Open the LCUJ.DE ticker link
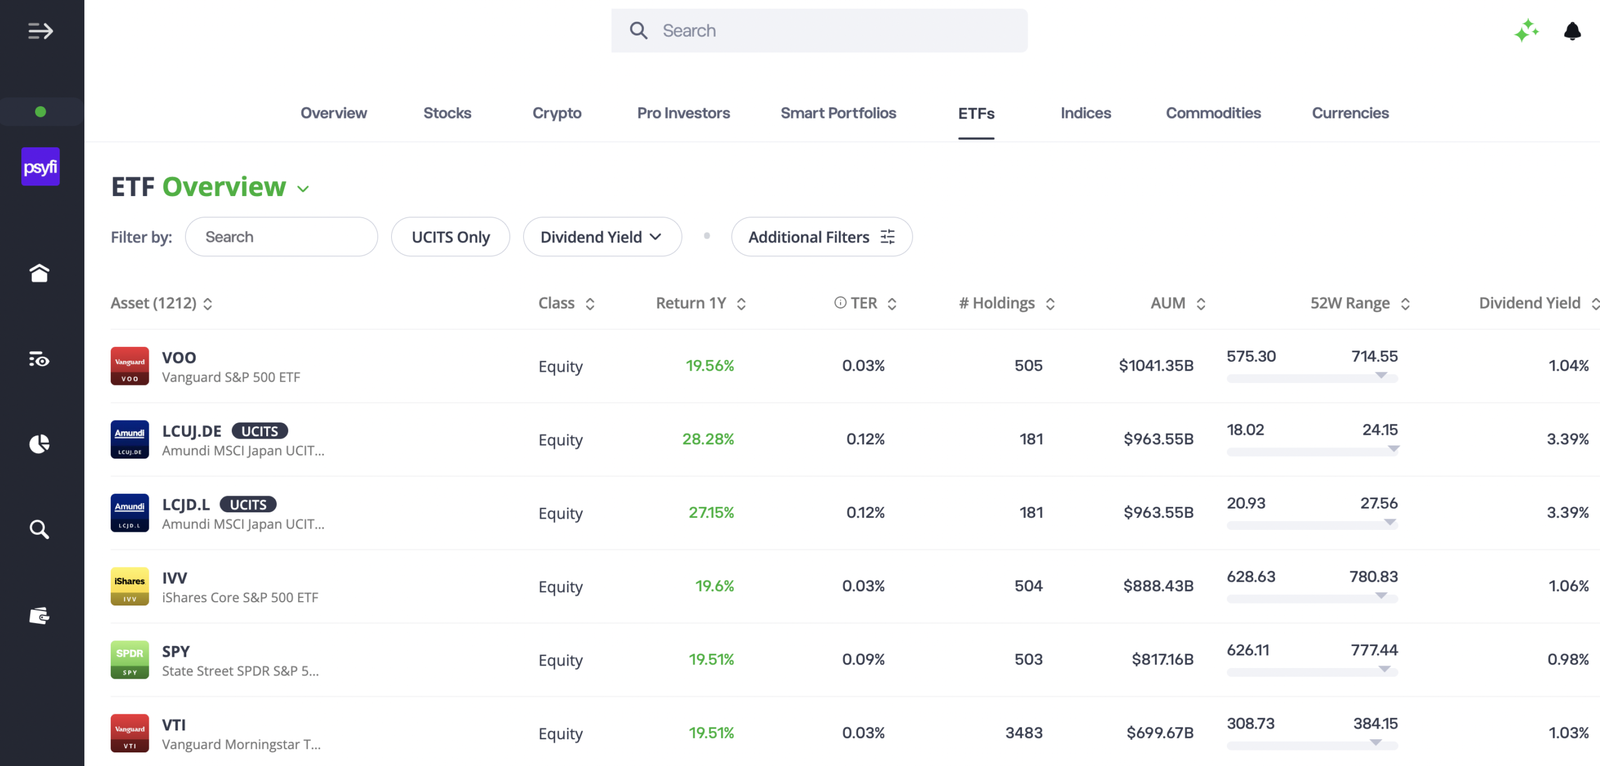The image size is (1600, 766). pyautogui.click(x=192, y=431)
